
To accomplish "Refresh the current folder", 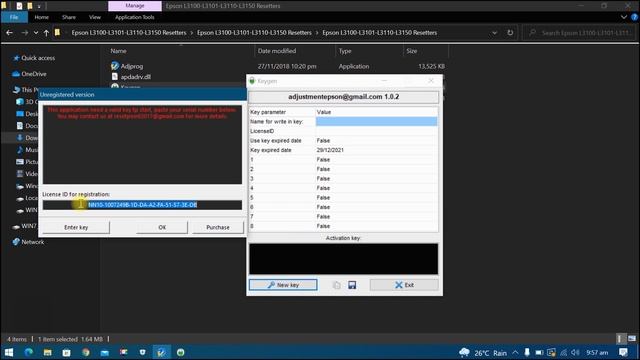I will tap(510, 33).
